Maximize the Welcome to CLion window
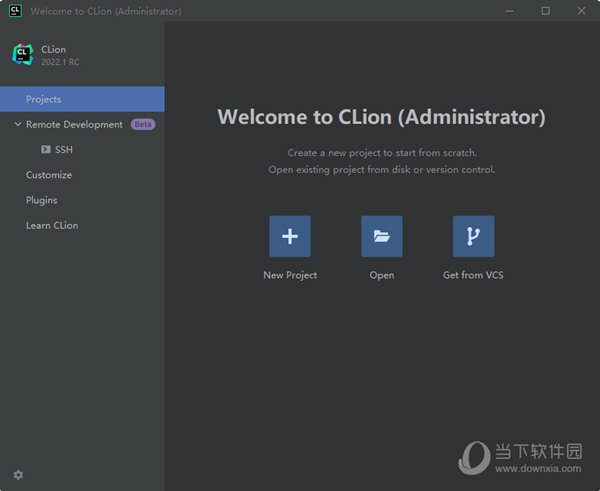Screen dimensions: 600x491 click(545, 11)
